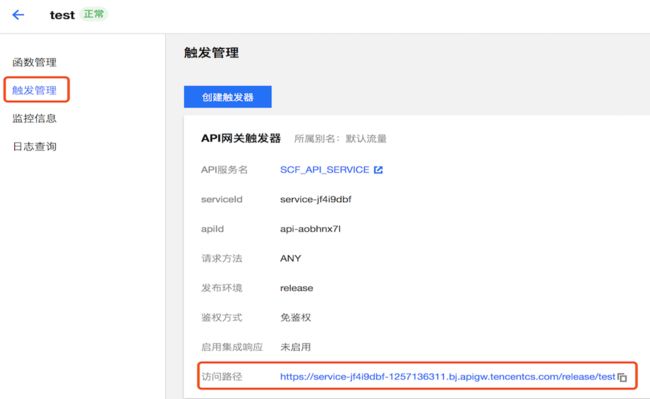
Task: Click the 默认流量 alias label
Action: pyautogui.click(x=366, y=138)
